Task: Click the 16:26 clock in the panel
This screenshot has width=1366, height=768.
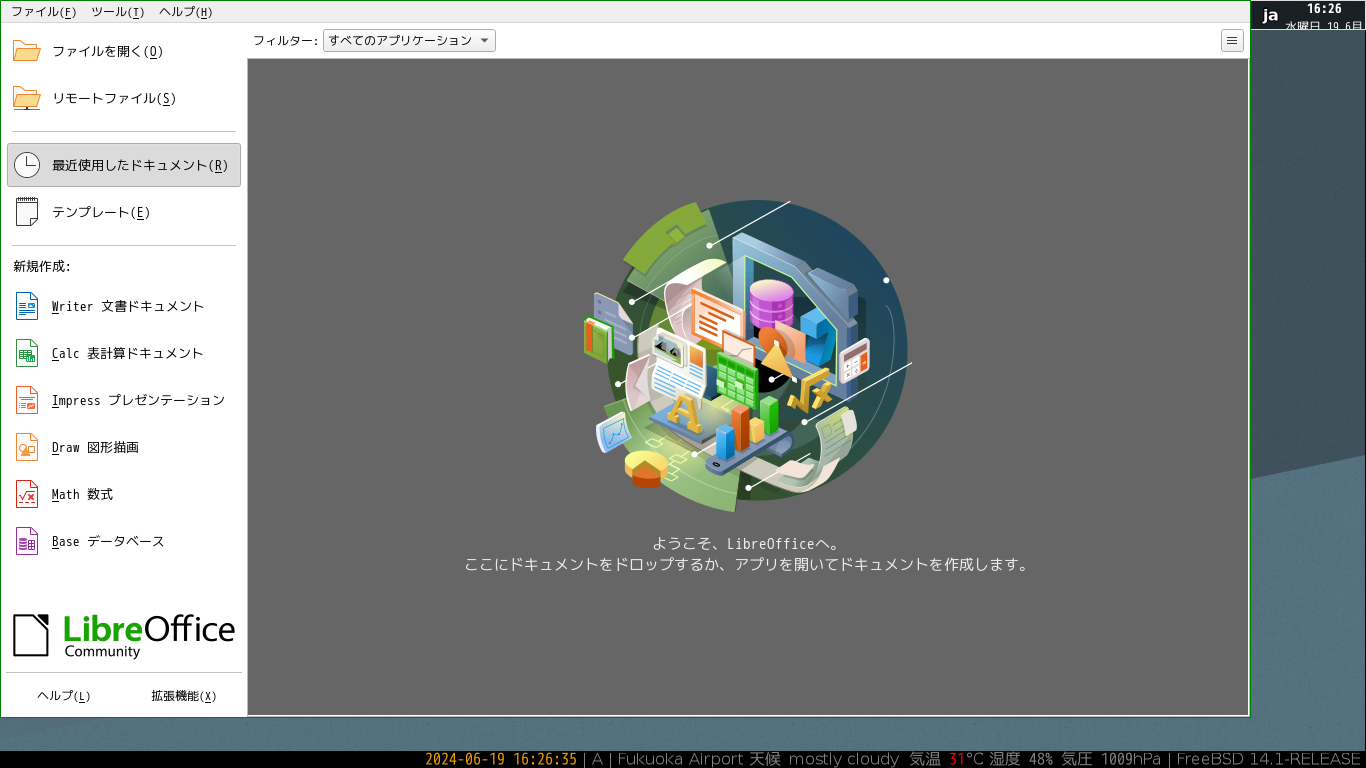Action: coord(1324,9)
